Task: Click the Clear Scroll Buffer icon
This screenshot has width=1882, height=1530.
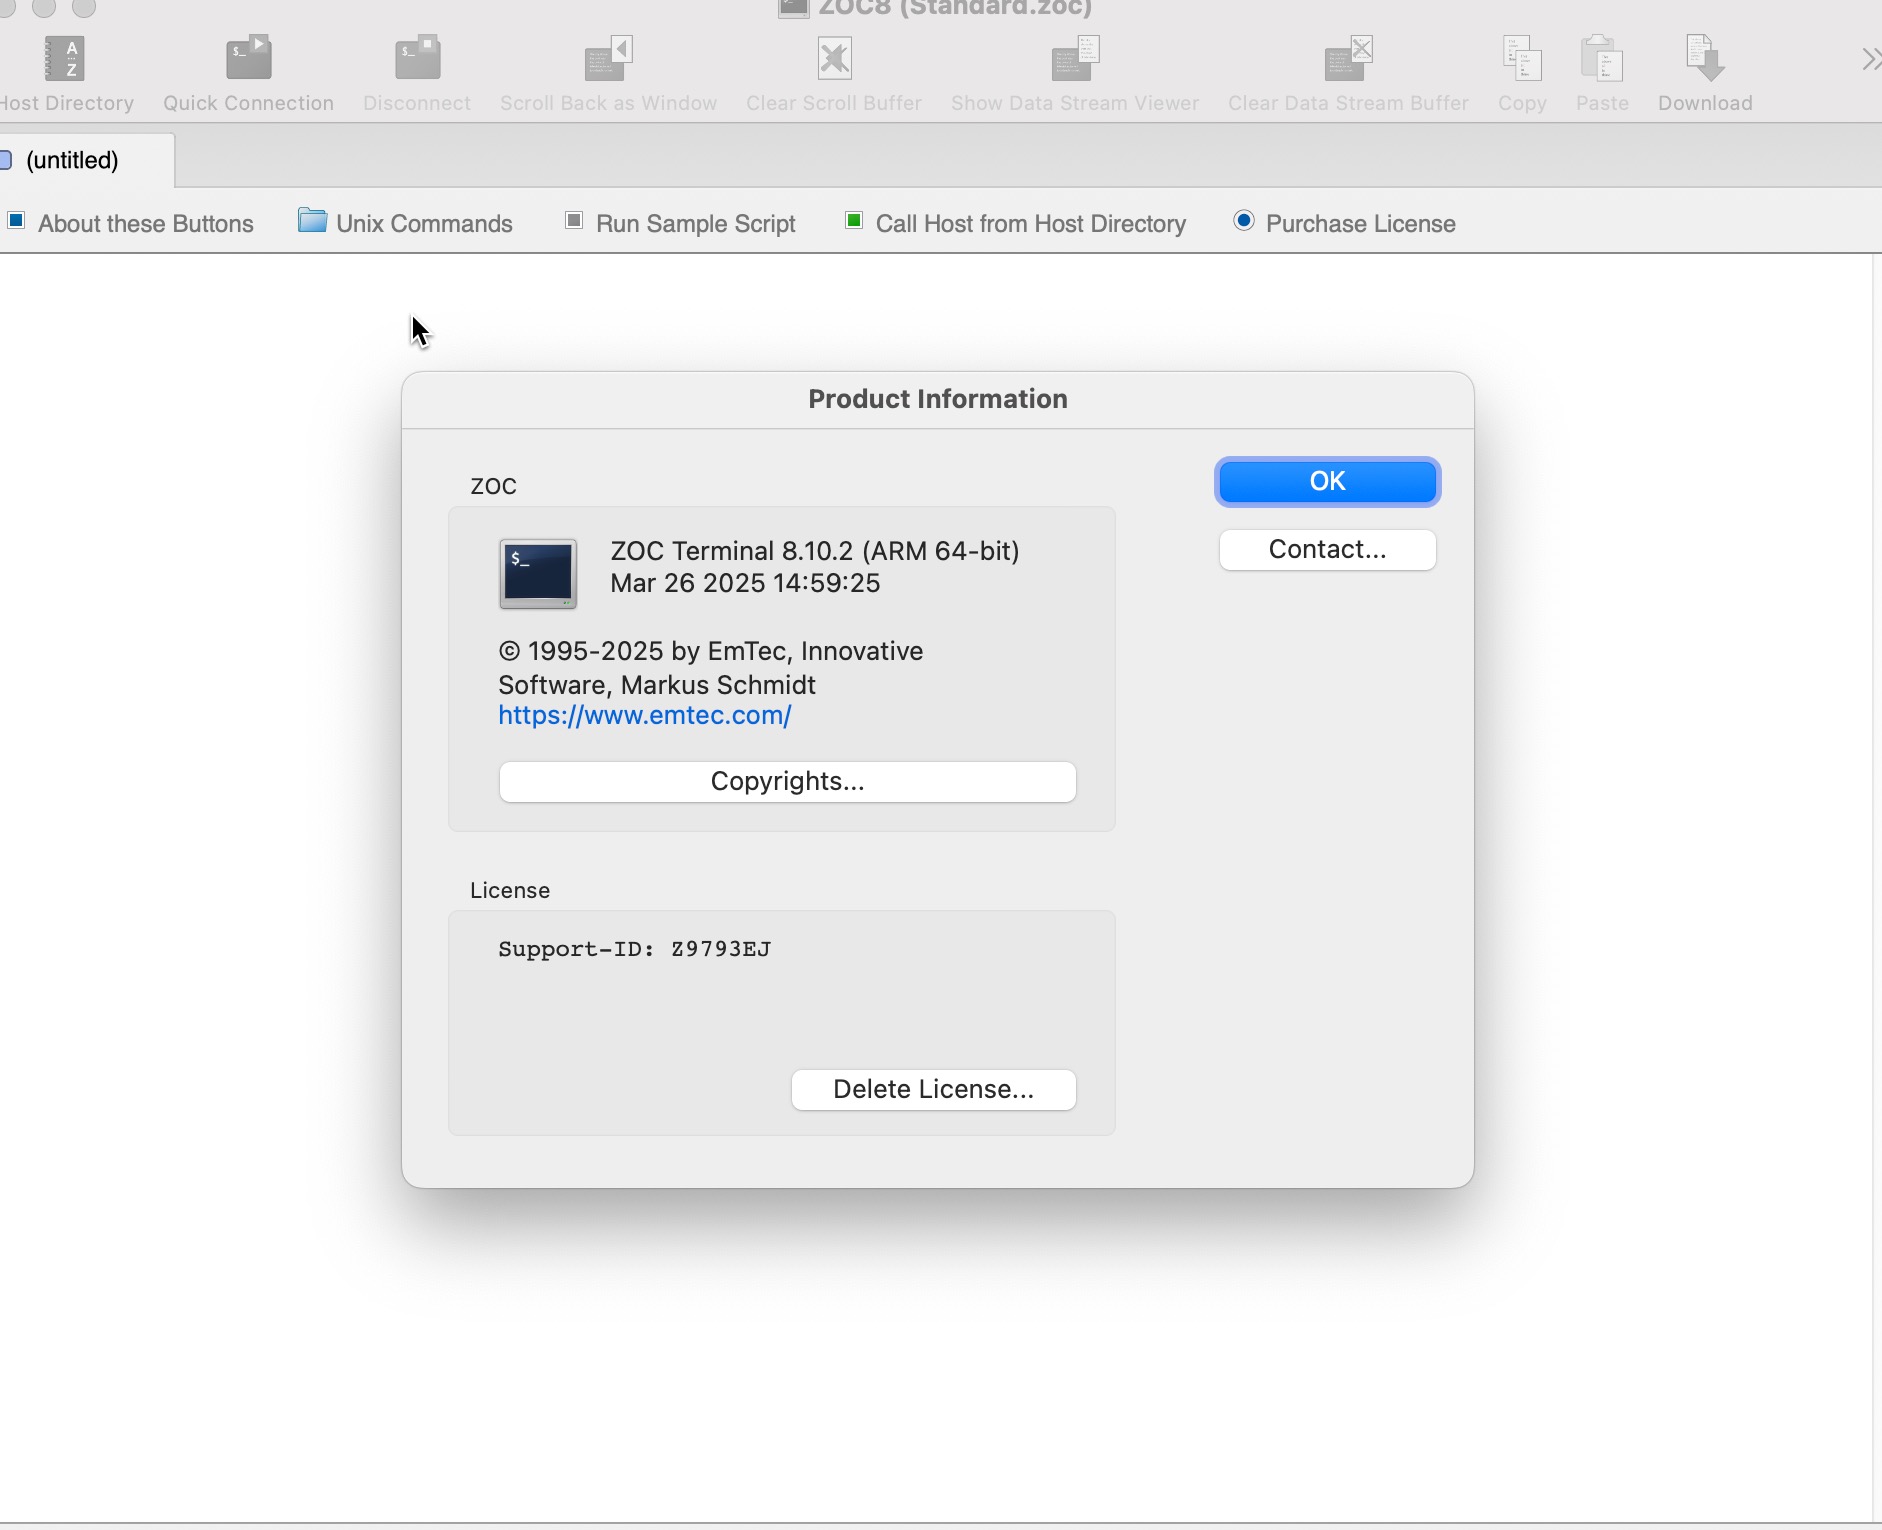Action: pyautogui.click(x=834, y=59)
